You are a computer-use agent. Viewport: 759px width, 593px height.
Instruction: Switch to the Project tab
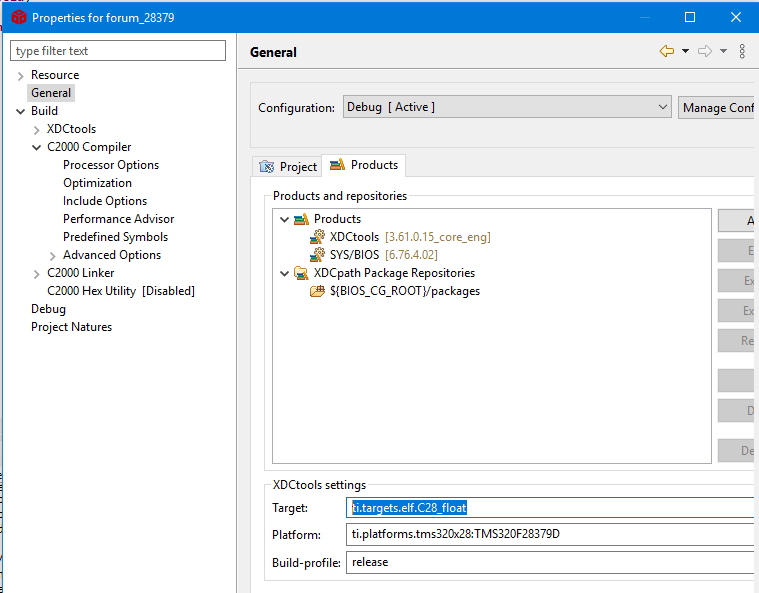coord(288,167)
